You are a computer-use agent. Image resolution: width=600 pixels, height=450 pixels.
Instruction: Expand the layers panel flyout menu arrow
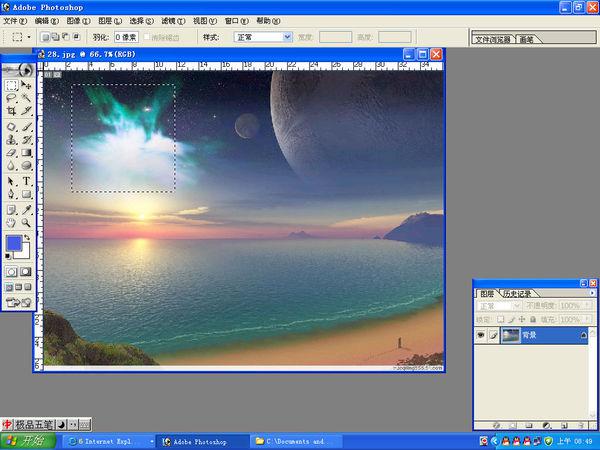pyautogui.click(x=592, y=293)
